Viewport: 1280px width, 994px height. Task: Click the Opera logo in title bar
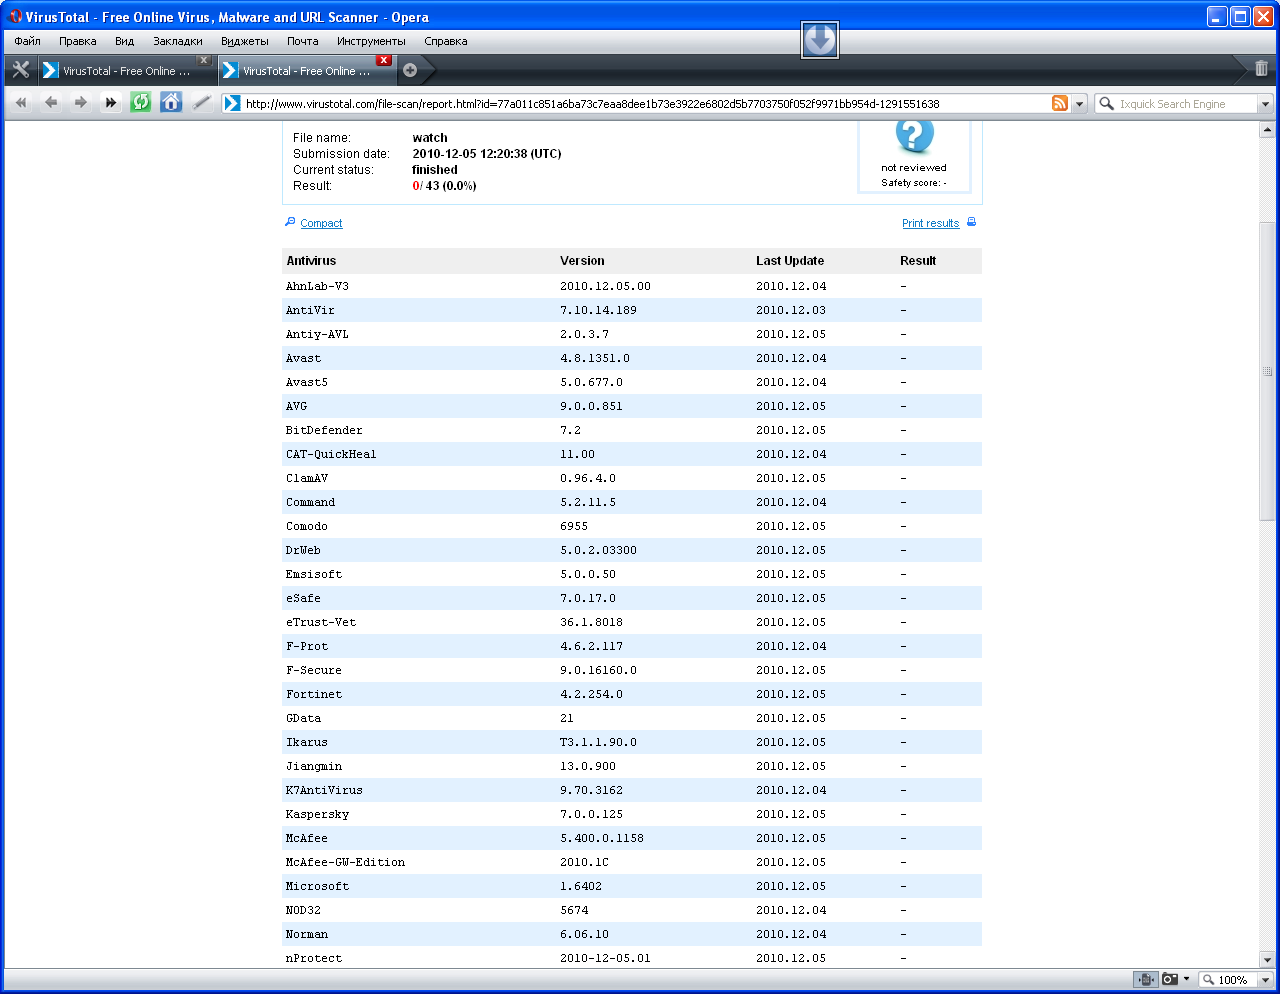tap(15, 16)
